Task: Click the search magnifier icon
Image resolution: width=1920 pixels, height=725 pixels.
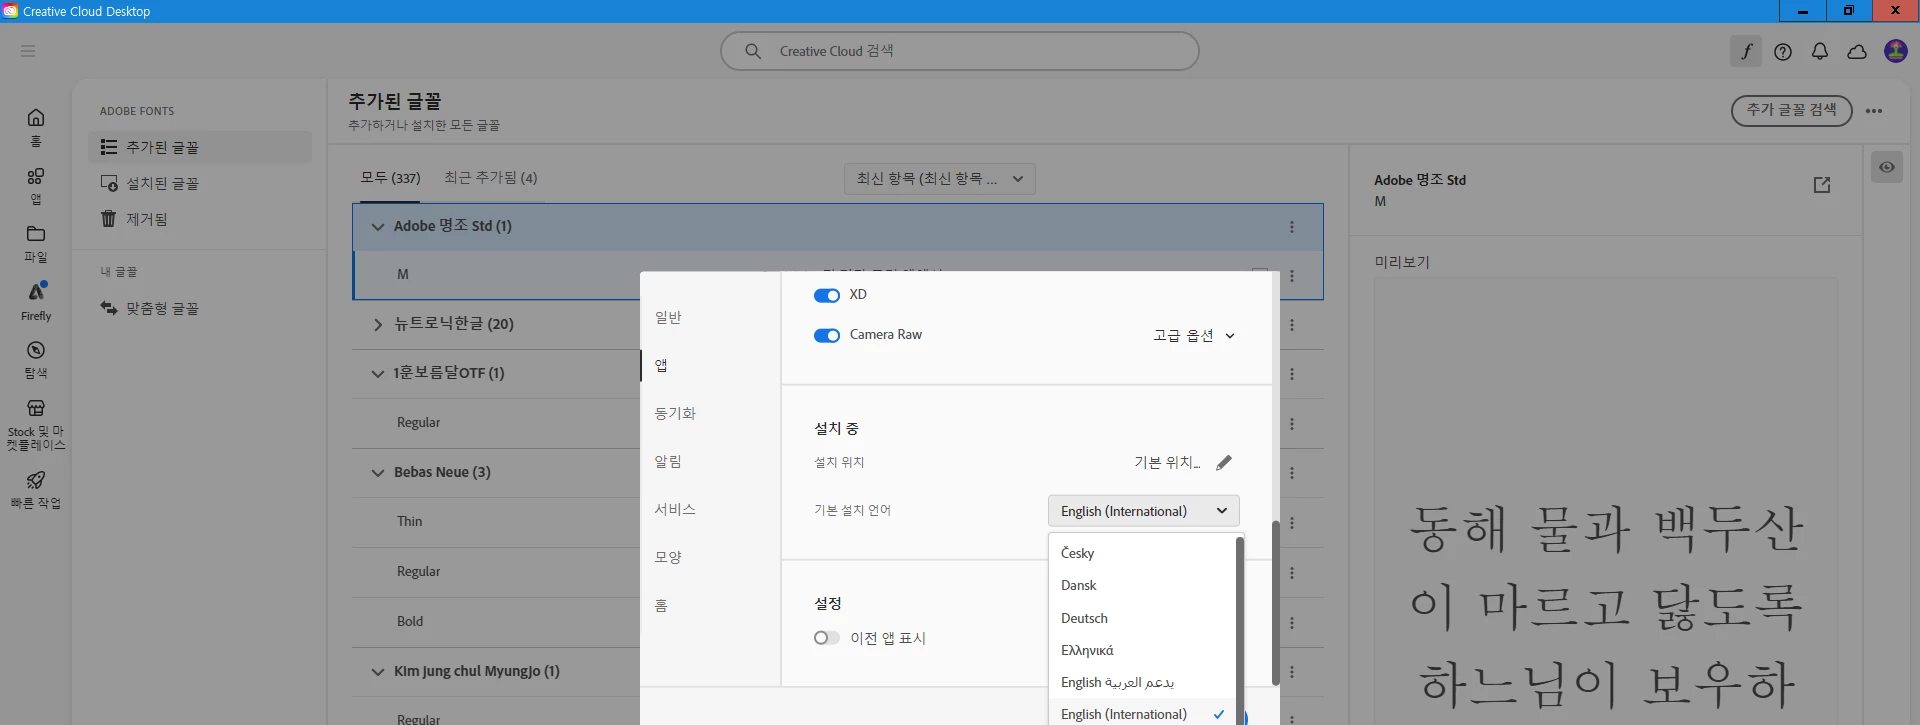Action: (x=753, y=51)
